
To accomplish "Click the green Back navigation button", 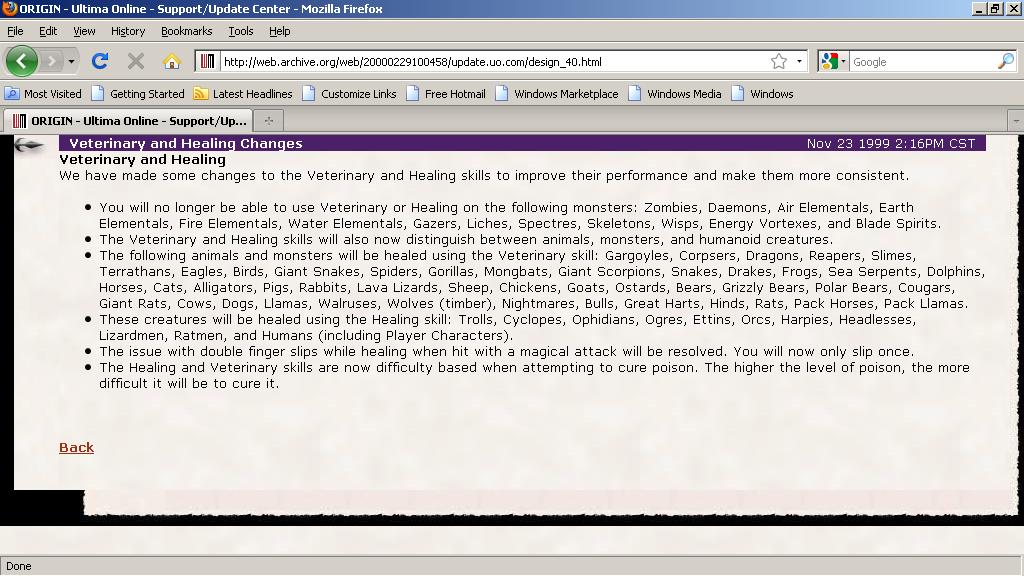I will click(x=21, y=61).
